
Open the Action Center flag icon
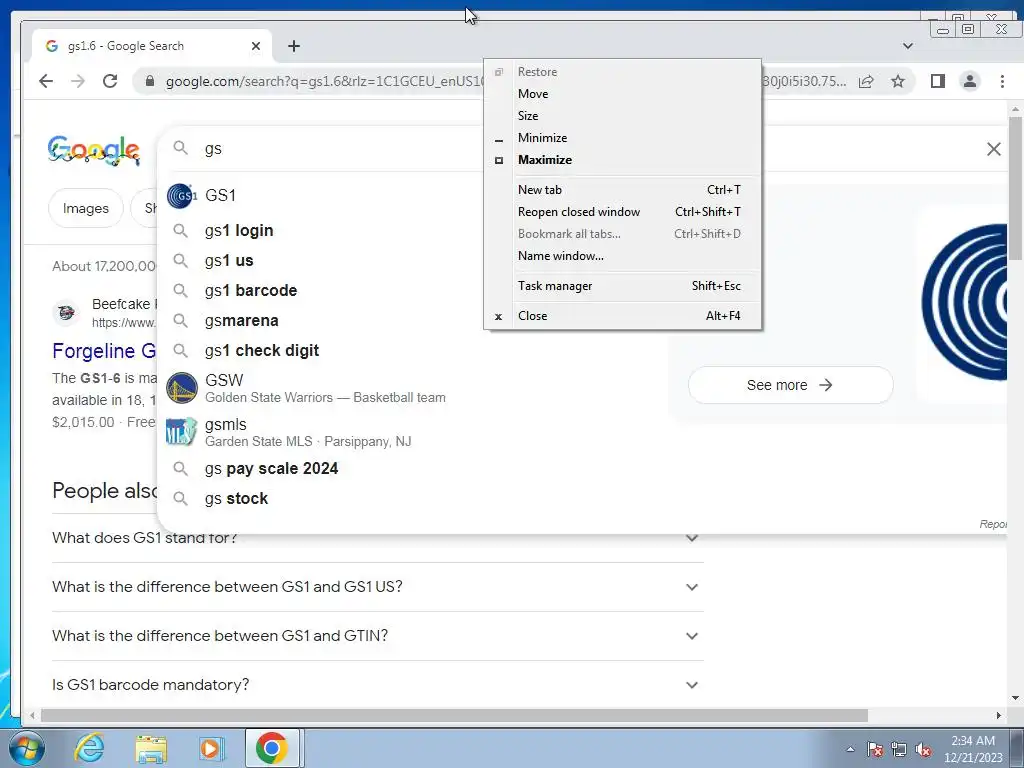pos(875,749)
